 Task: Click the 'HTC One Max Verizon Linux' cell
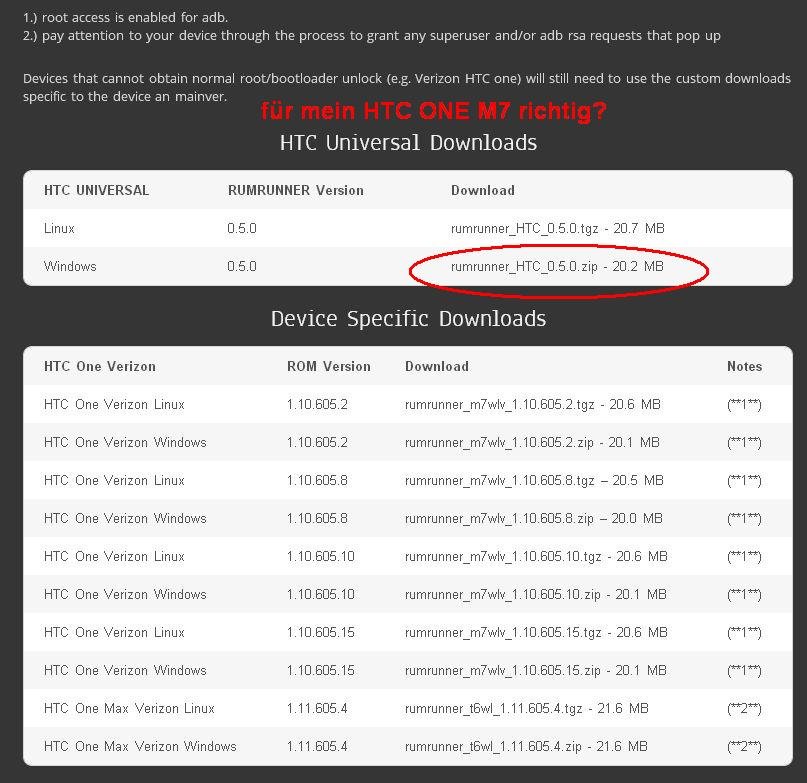coord(129,708)
